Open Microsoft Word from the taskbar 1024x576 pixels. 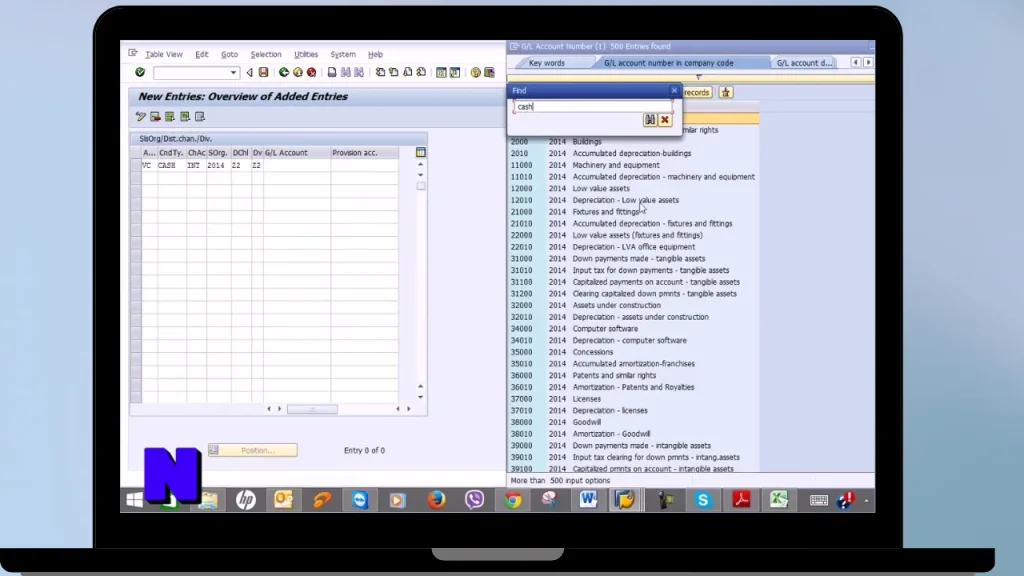click(x=588, y=500)
